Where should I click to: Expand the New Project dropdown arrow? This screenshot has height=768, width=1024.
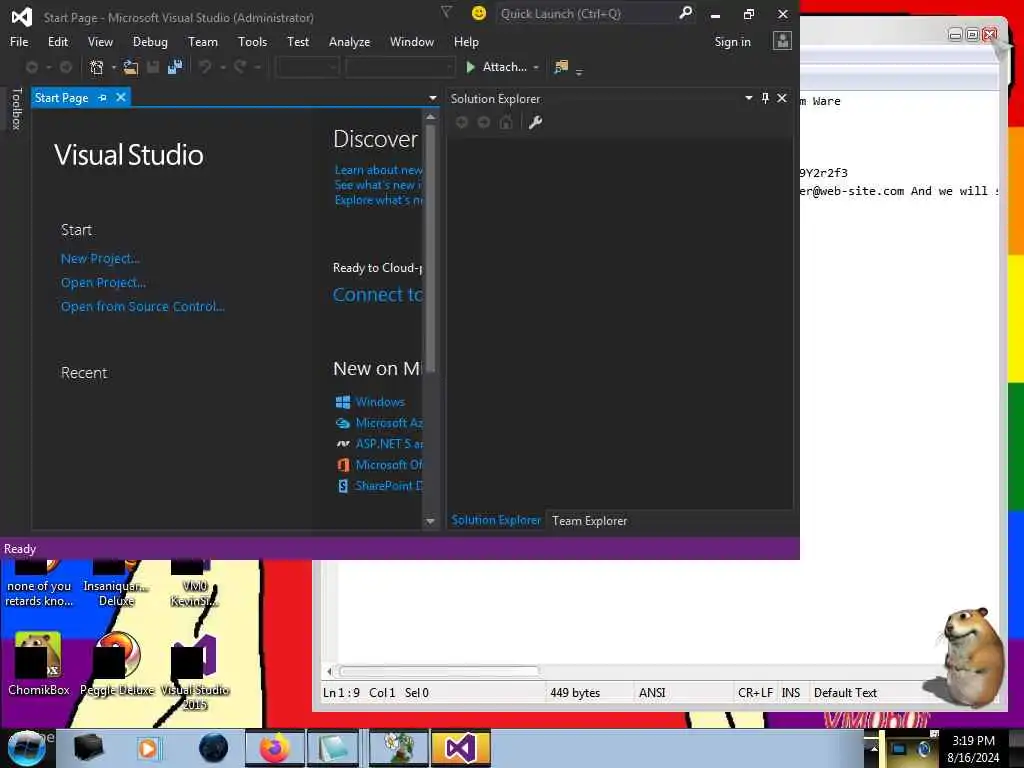point(114,67)
